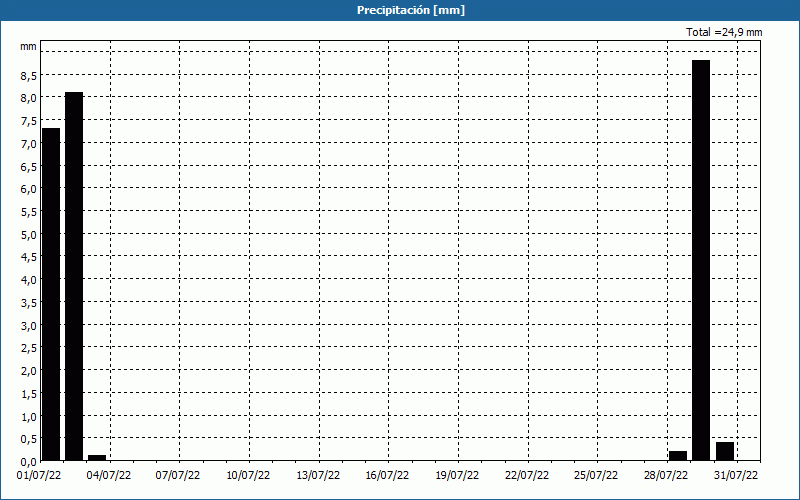The image size is (800, 500).
Task: Click the 0,0 axis value
Action: pos(29,462)
